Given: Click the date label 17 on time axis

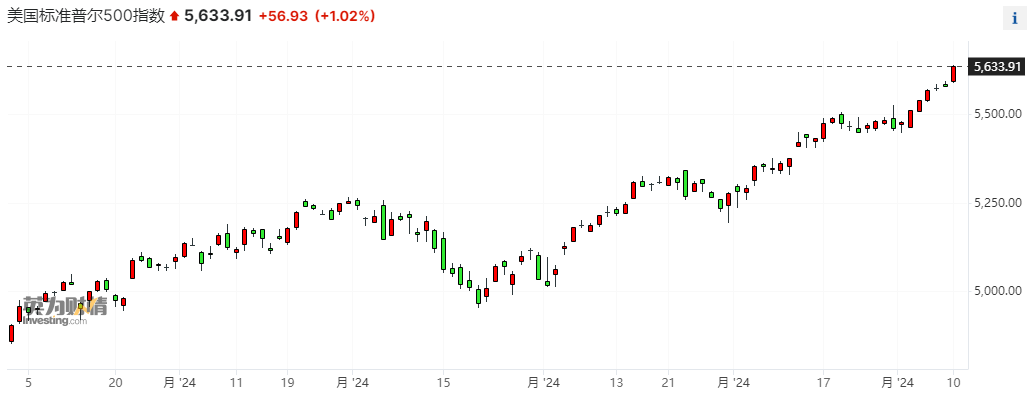Looking at the screenshot, I should coord(823,382).
